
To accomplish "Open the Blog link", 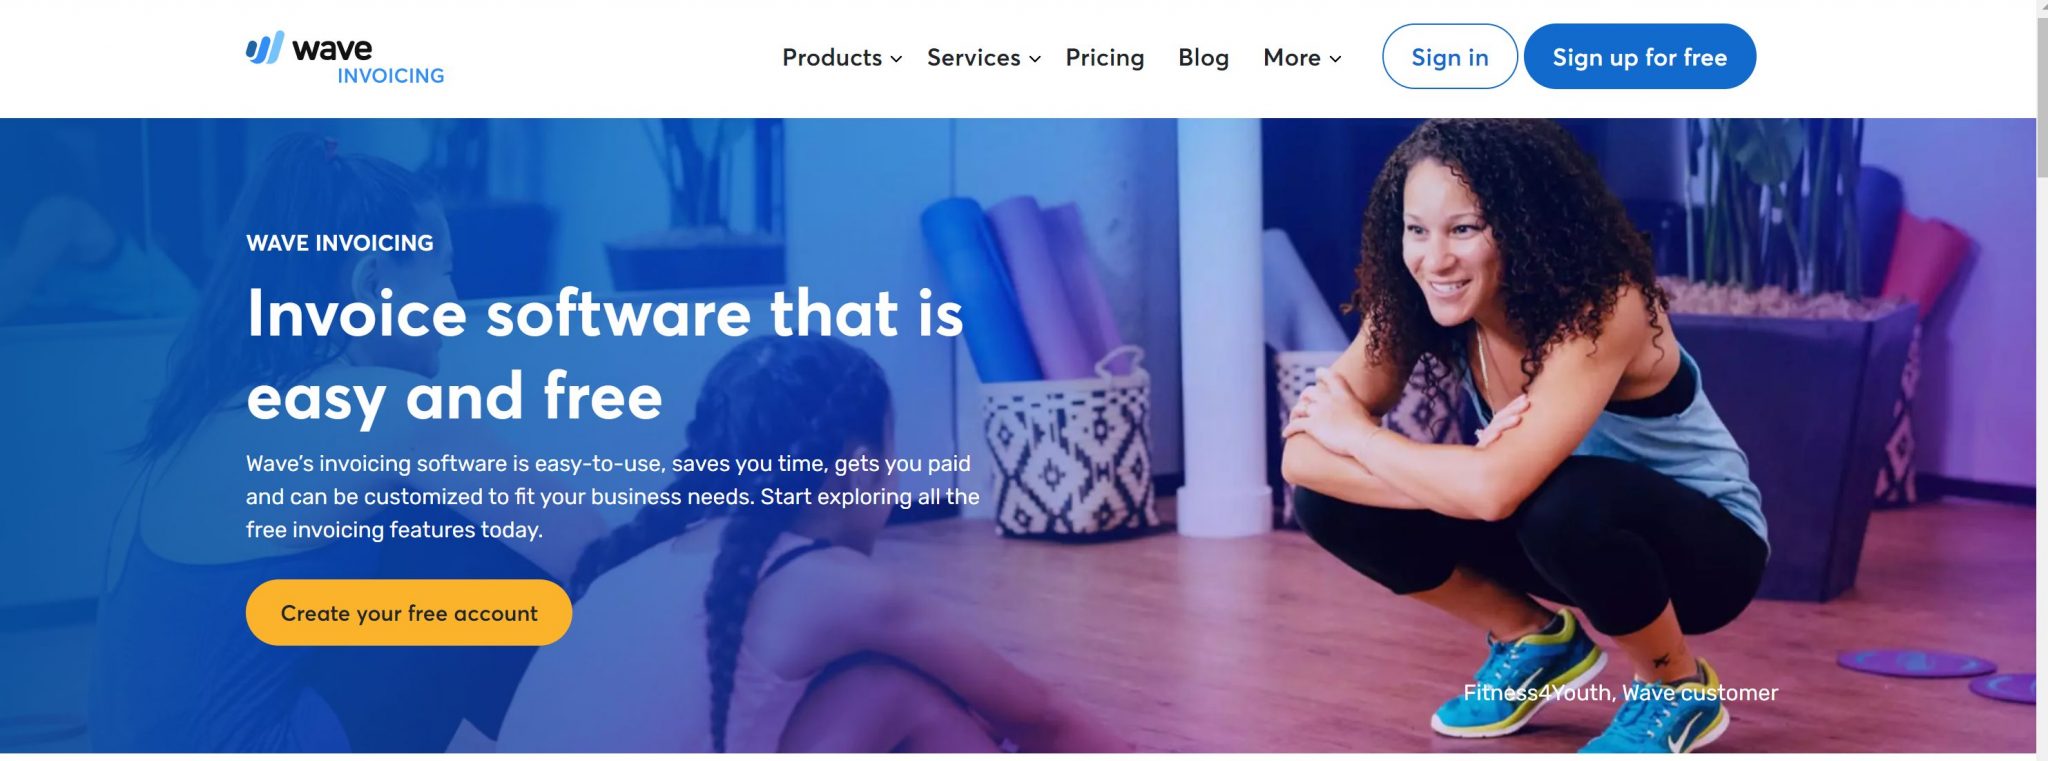I will (x=1204, y=58).
